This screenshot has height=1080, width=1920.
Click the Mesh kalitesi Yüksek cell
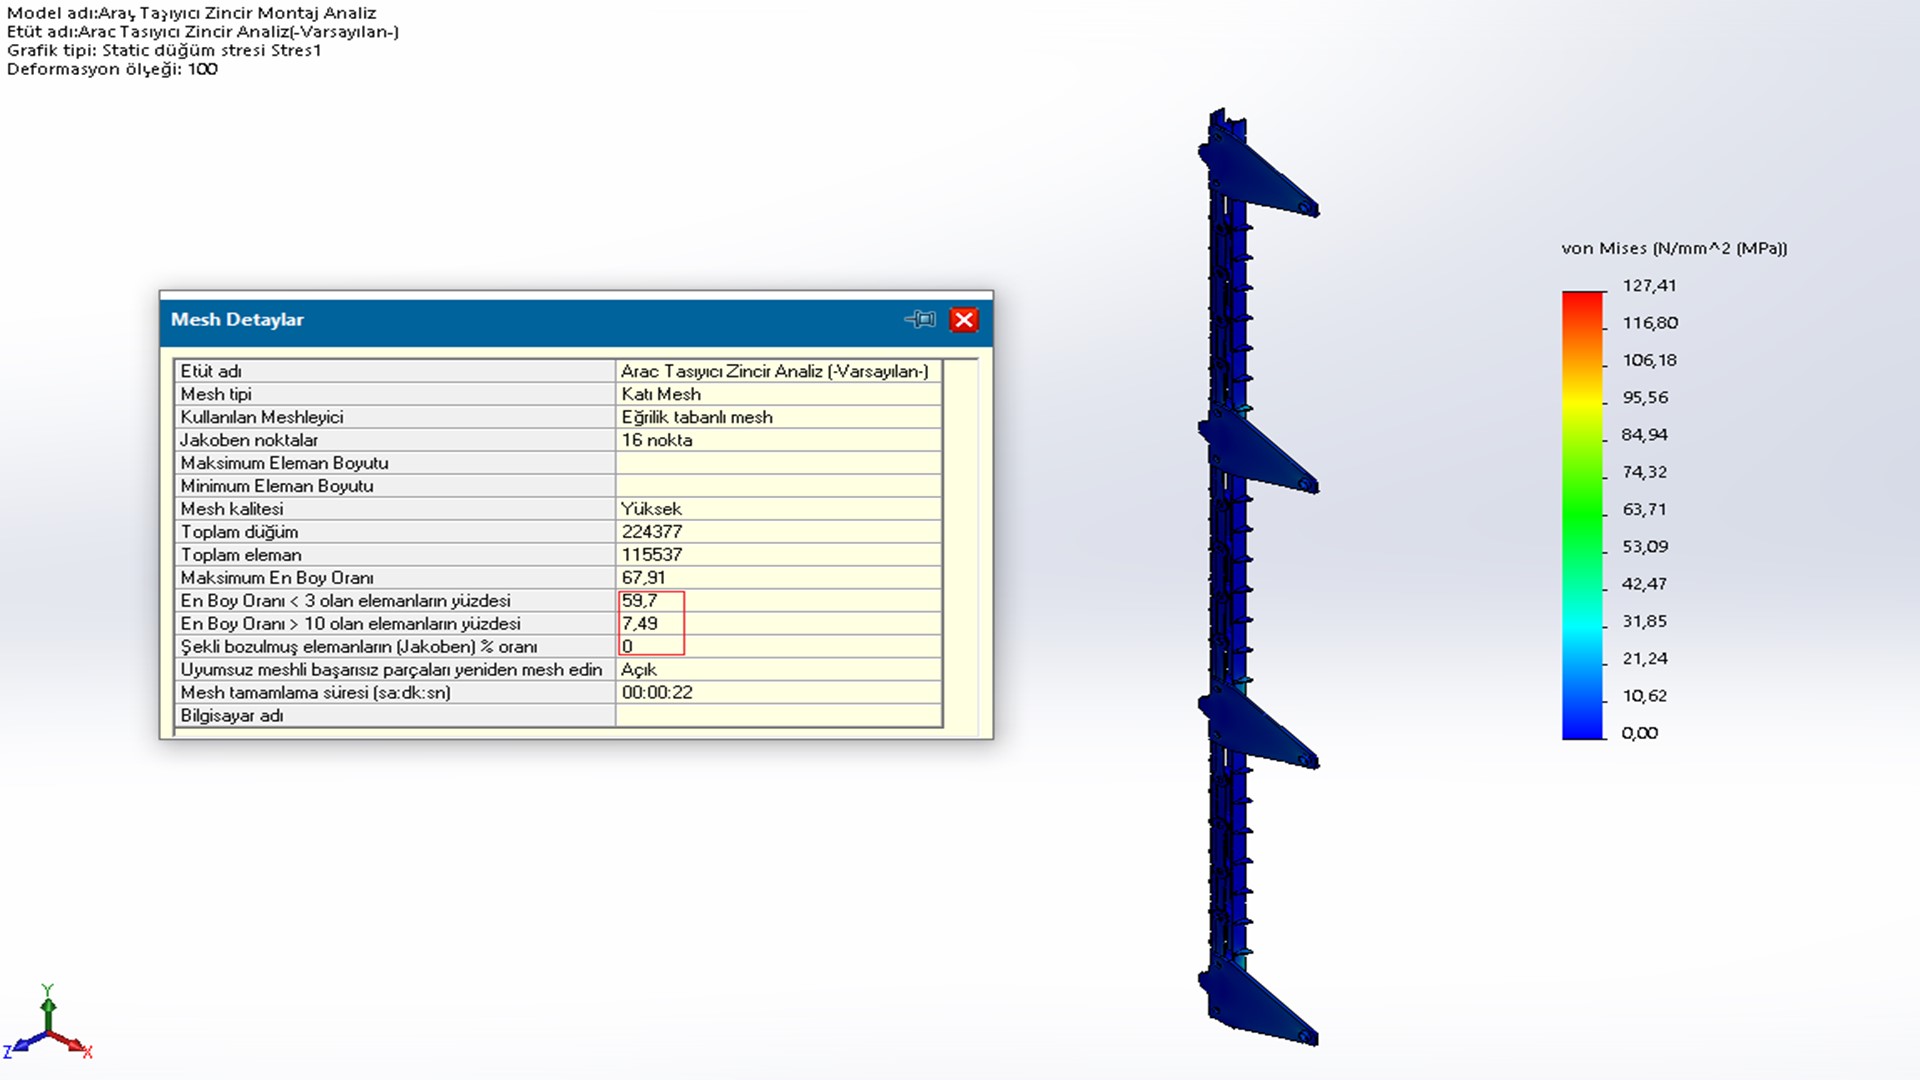tap(651, 509)
